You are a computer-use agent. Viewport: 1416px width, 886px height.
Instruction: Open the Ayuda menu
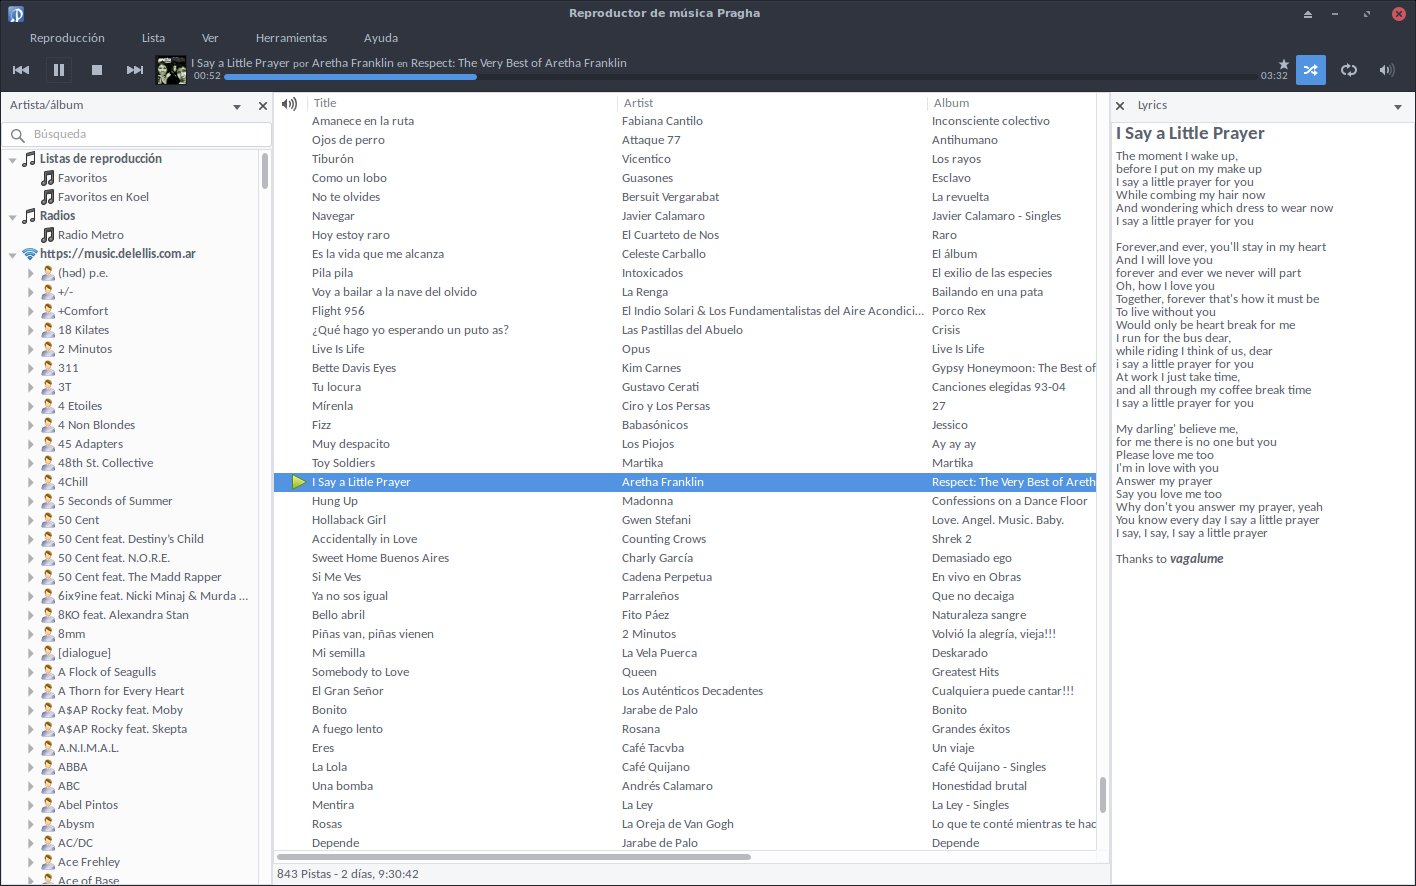381,38
